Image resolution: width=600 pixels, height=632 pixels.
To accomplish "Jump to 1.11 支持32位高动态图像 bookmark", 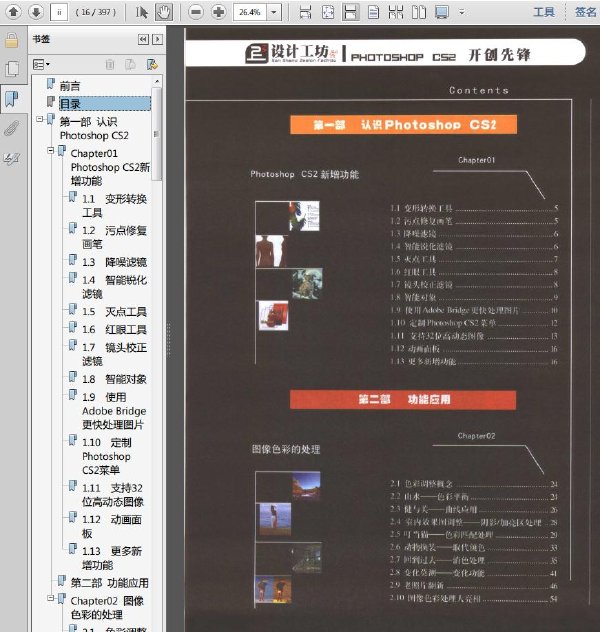I will pyautogui.click(x=113, y=495).
